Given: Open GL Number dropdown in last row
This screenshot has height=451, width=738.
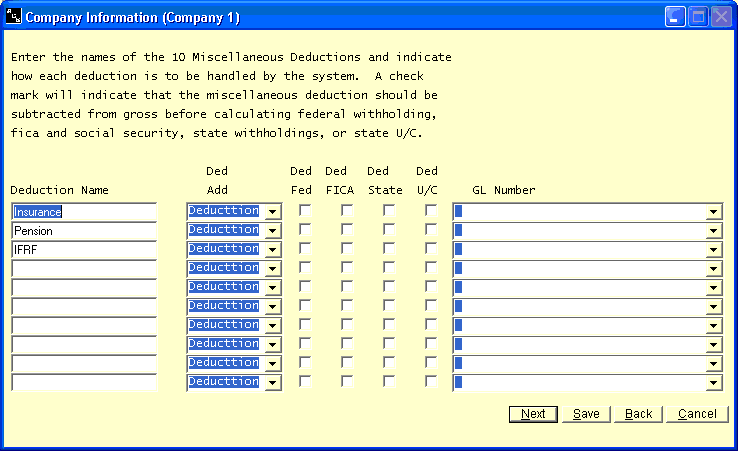Looking at the screenshot, I should [x=713, y=383].
